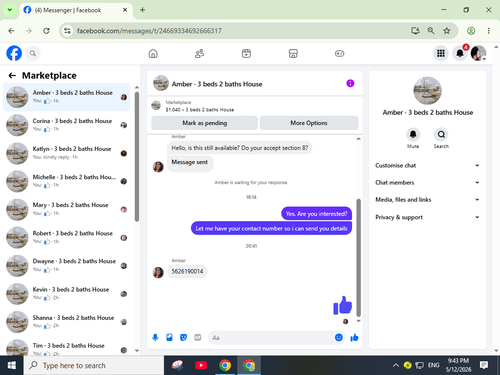The height and width of the screenshot is (375, 500).
Task: Expand the Customise chat section
Action: point(427,165)
